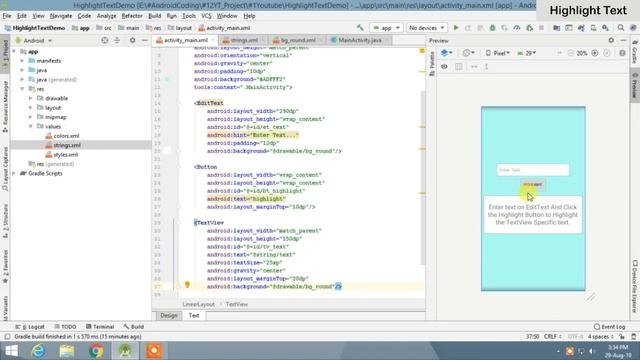Select styles.xml in project tree

tap(62, 155)
